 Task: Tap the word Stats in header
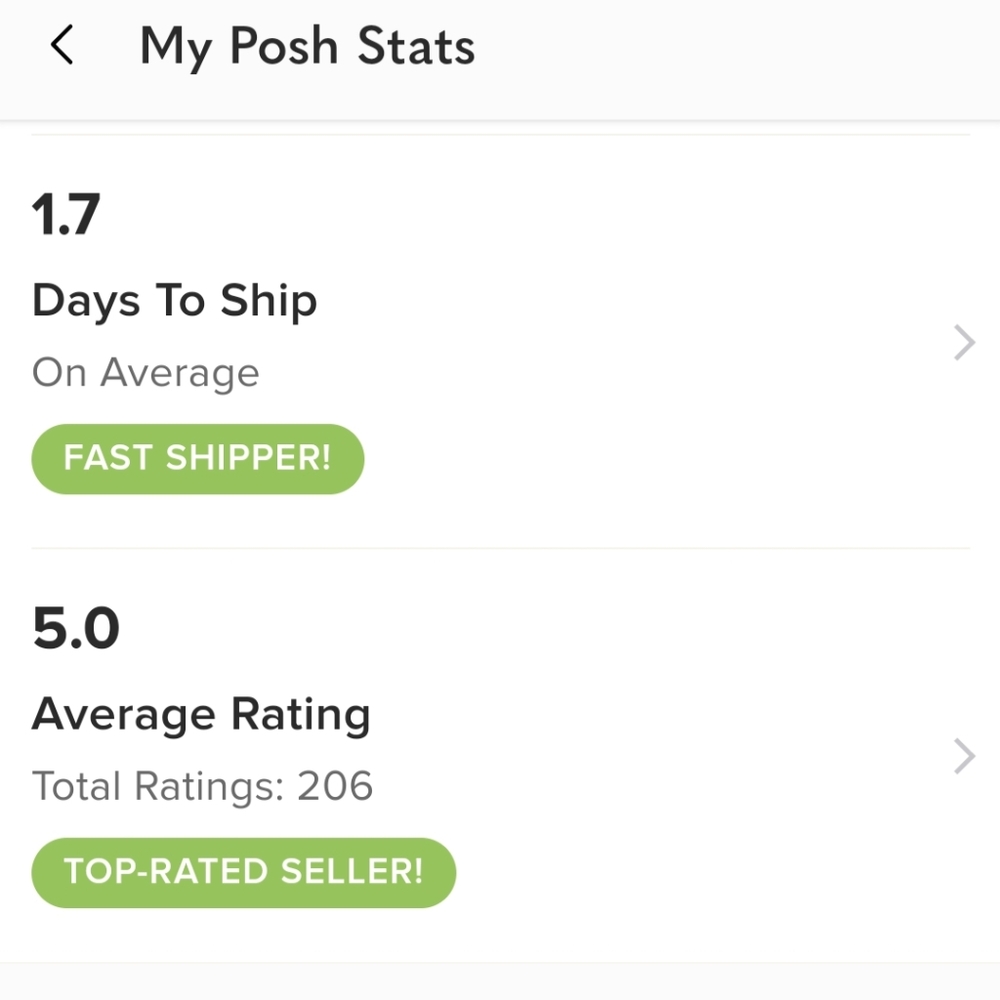coord(416,46)
